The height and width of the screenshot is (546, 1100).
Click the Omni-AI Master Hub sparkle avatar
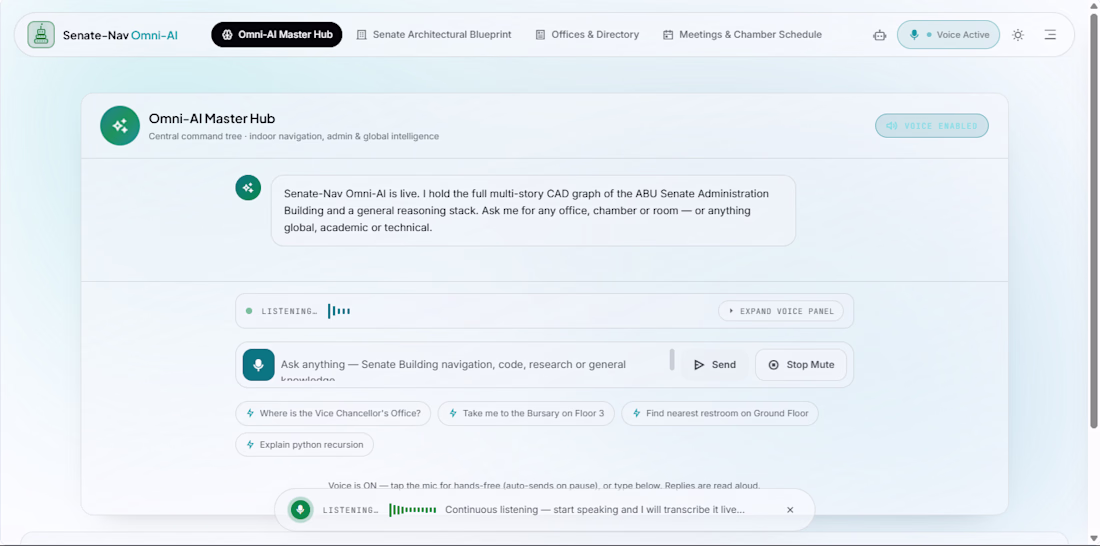click(120, 126)
